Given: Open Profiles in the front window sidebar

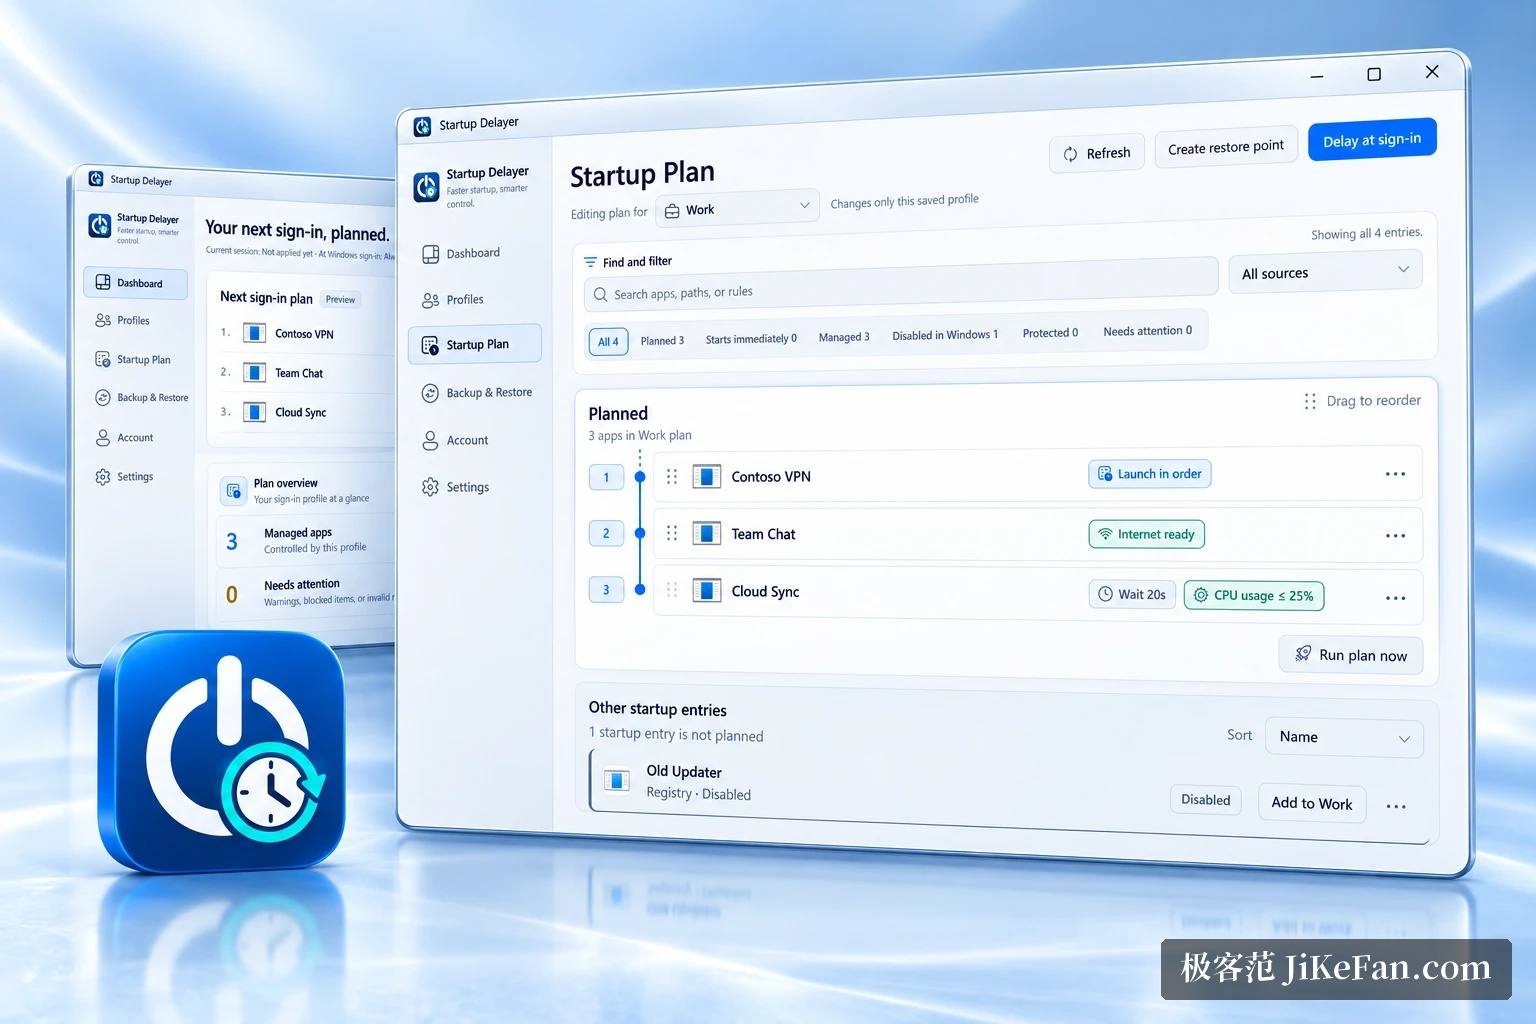Looking at the screenshot, I should pos(453,300).
